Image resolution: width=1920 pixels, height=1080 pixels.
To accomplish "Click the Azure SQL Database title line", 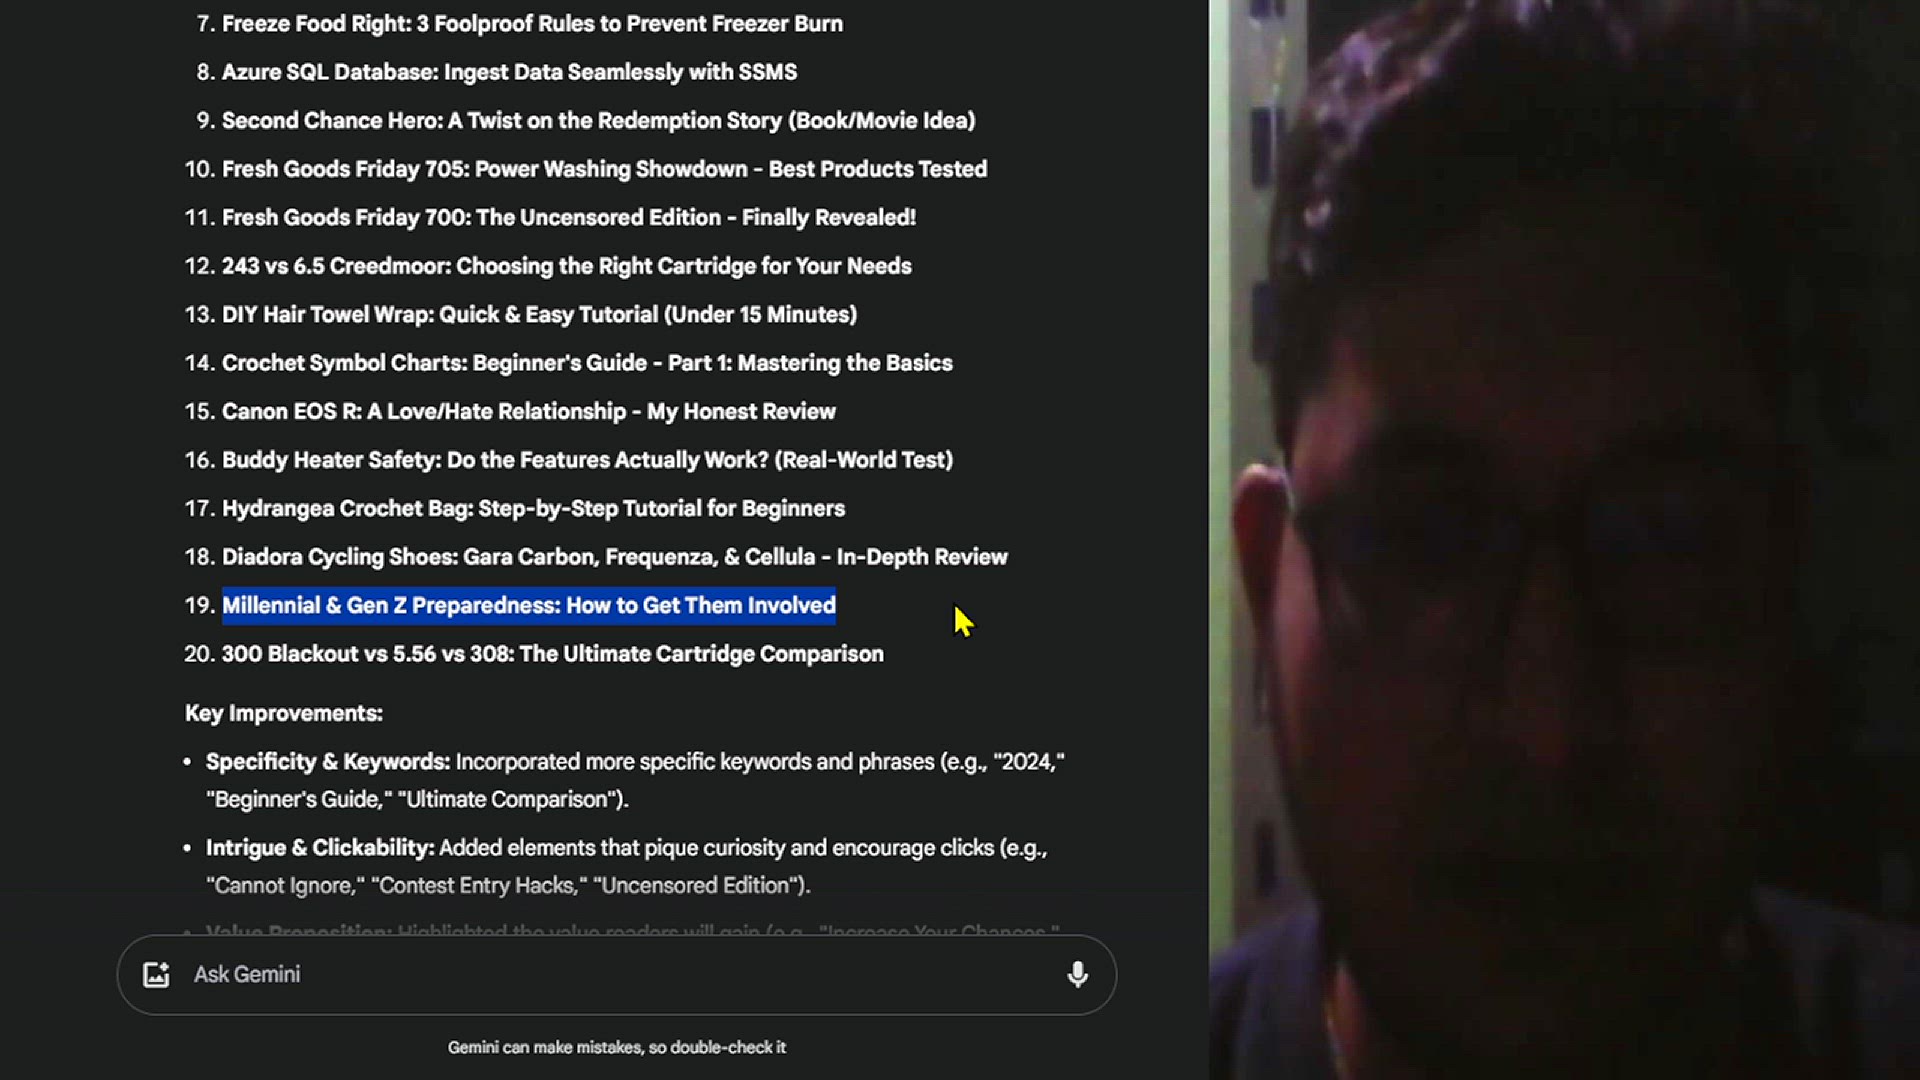I will pyautogui.click(x=509, y=72).
